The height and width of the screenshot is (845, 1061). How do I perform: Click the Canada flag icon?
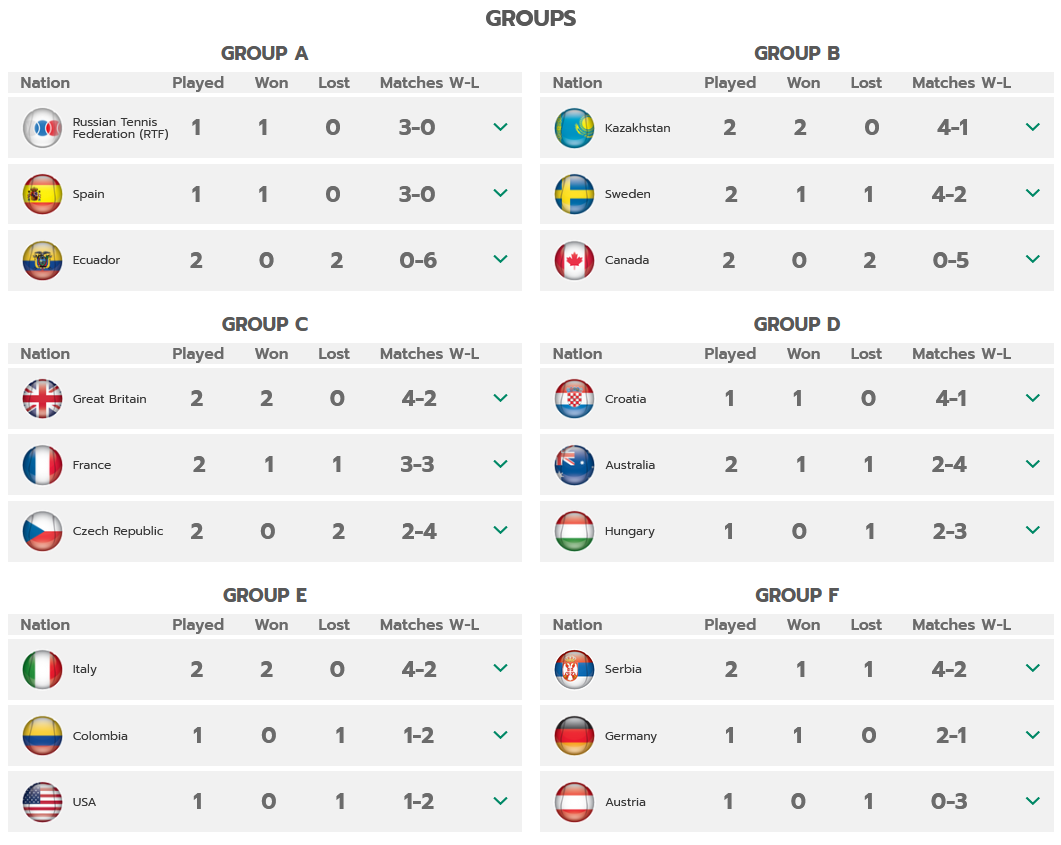point(574,260)
